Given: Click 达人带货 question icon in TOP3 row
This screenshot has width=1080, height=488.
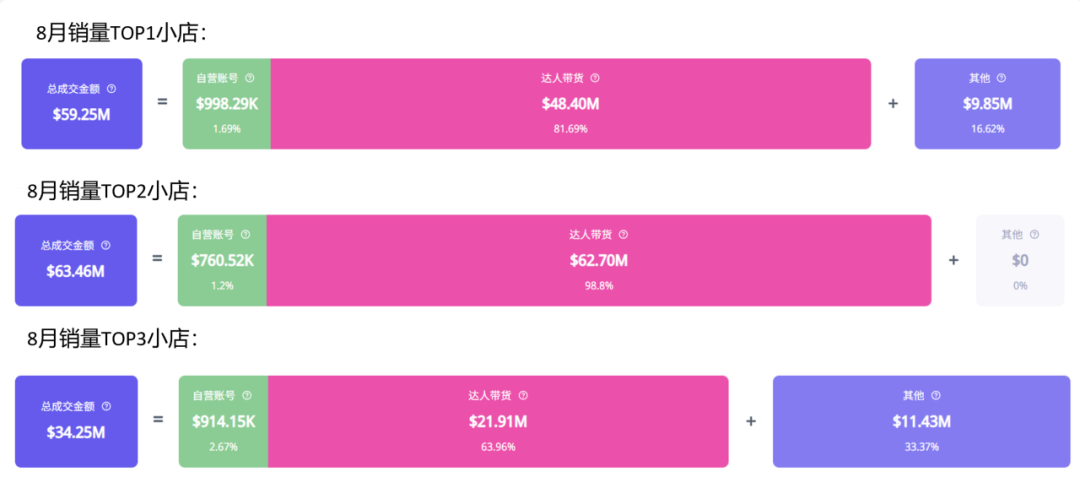Looking at the screenshot, I should coord(523,396).
